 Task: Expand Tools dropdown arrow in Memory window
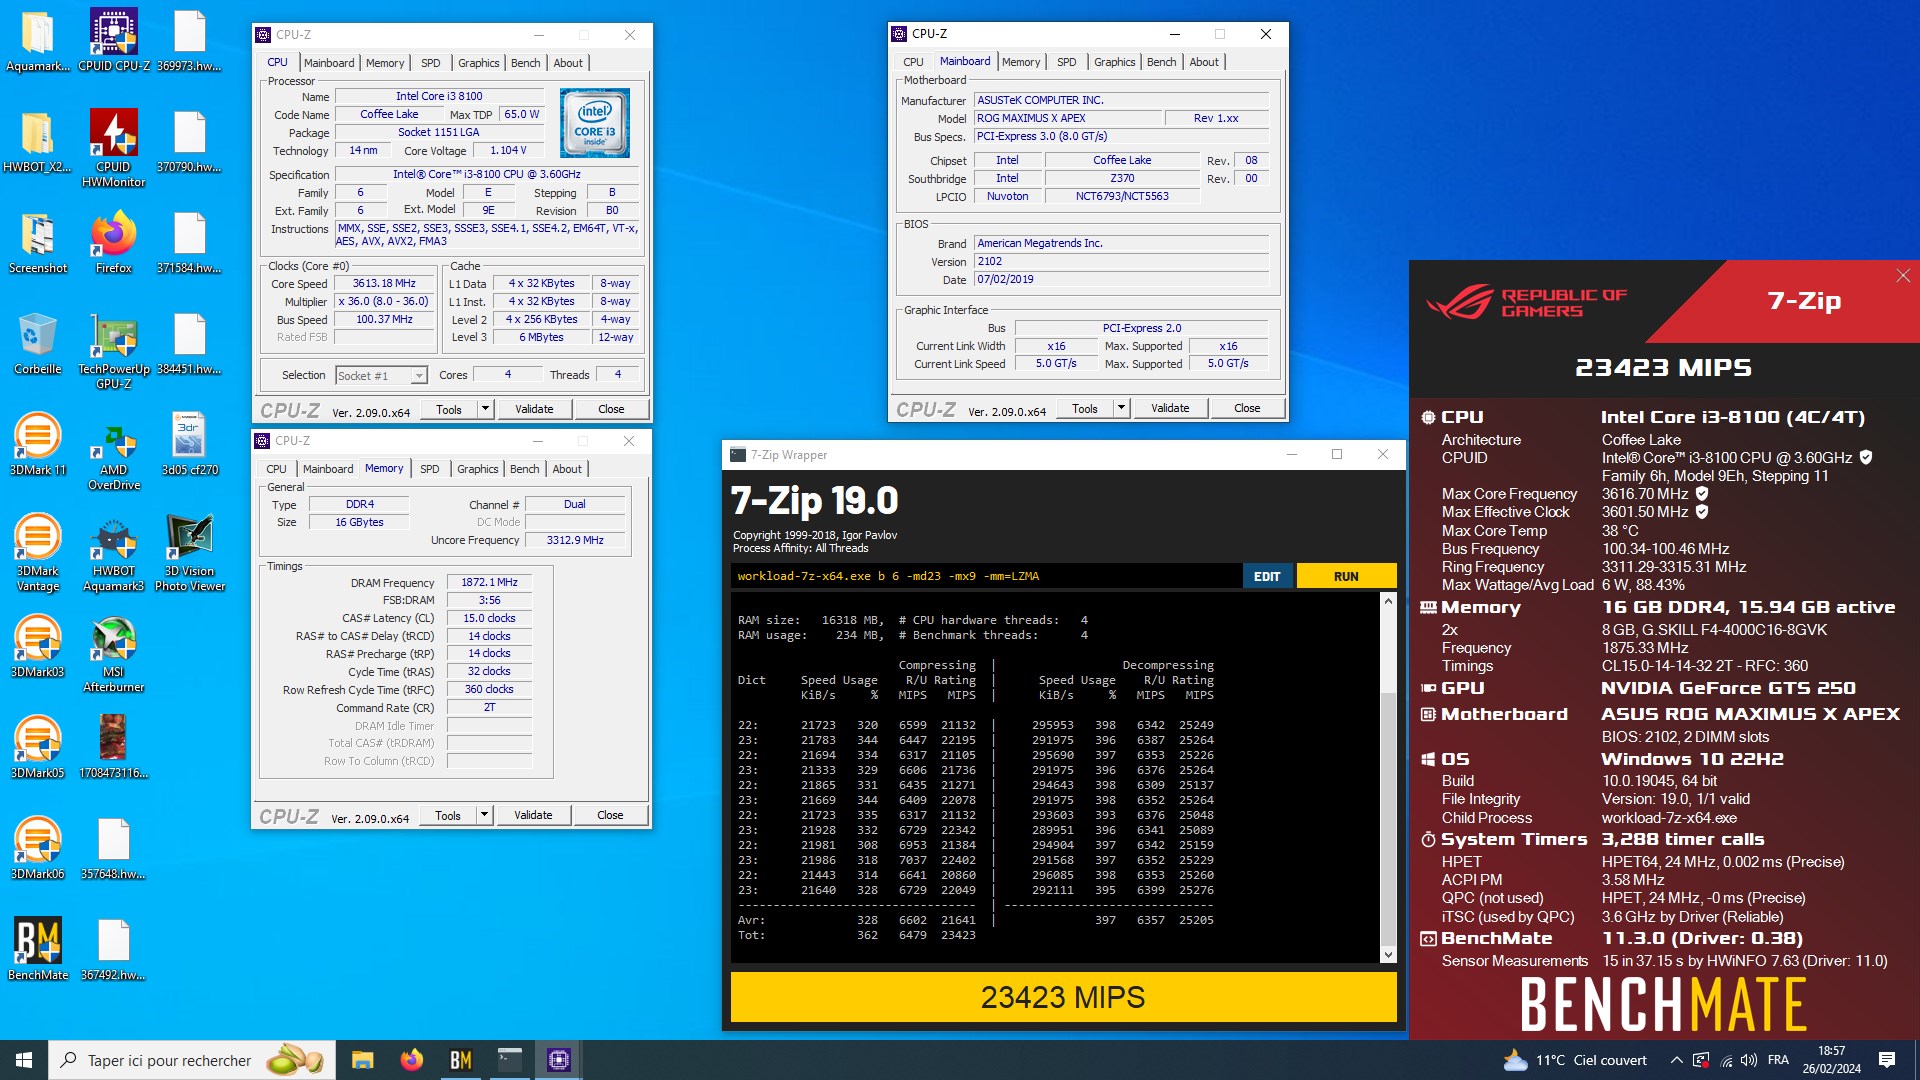[x=484, y=815]
